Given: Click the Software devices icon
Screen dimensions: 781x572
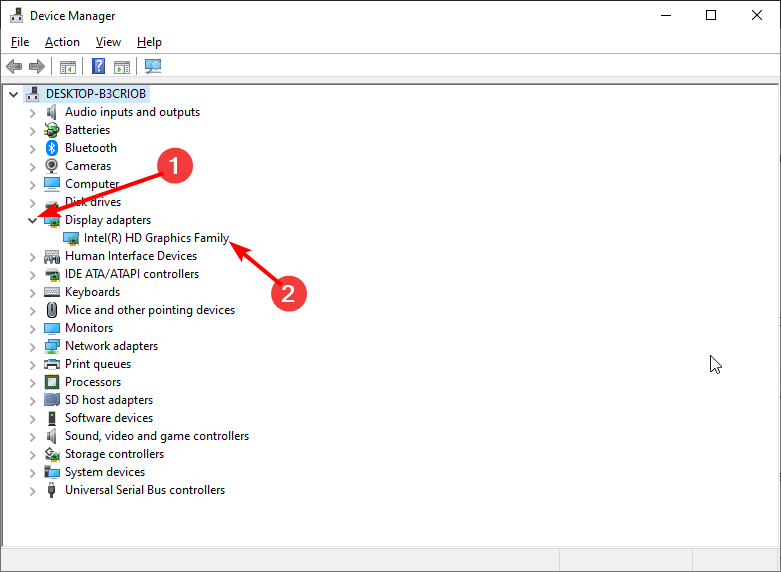Looking at the screenshot, I should click(x=52, y=418).
